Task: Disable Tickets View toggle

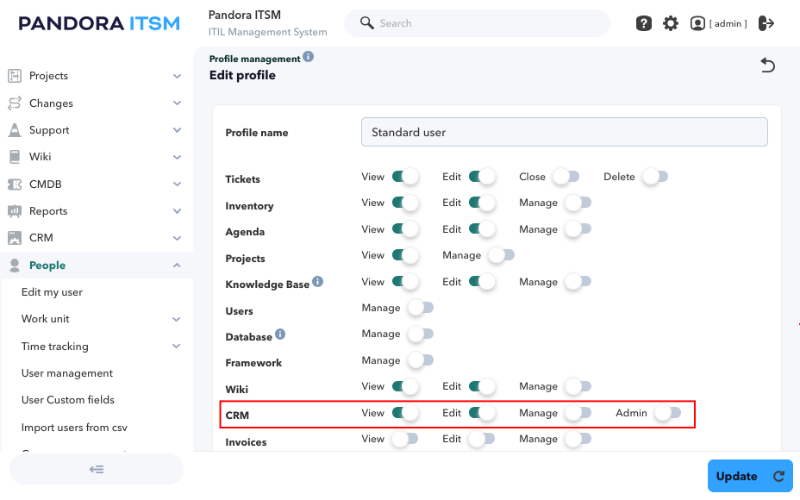Action: coord(405,177)
